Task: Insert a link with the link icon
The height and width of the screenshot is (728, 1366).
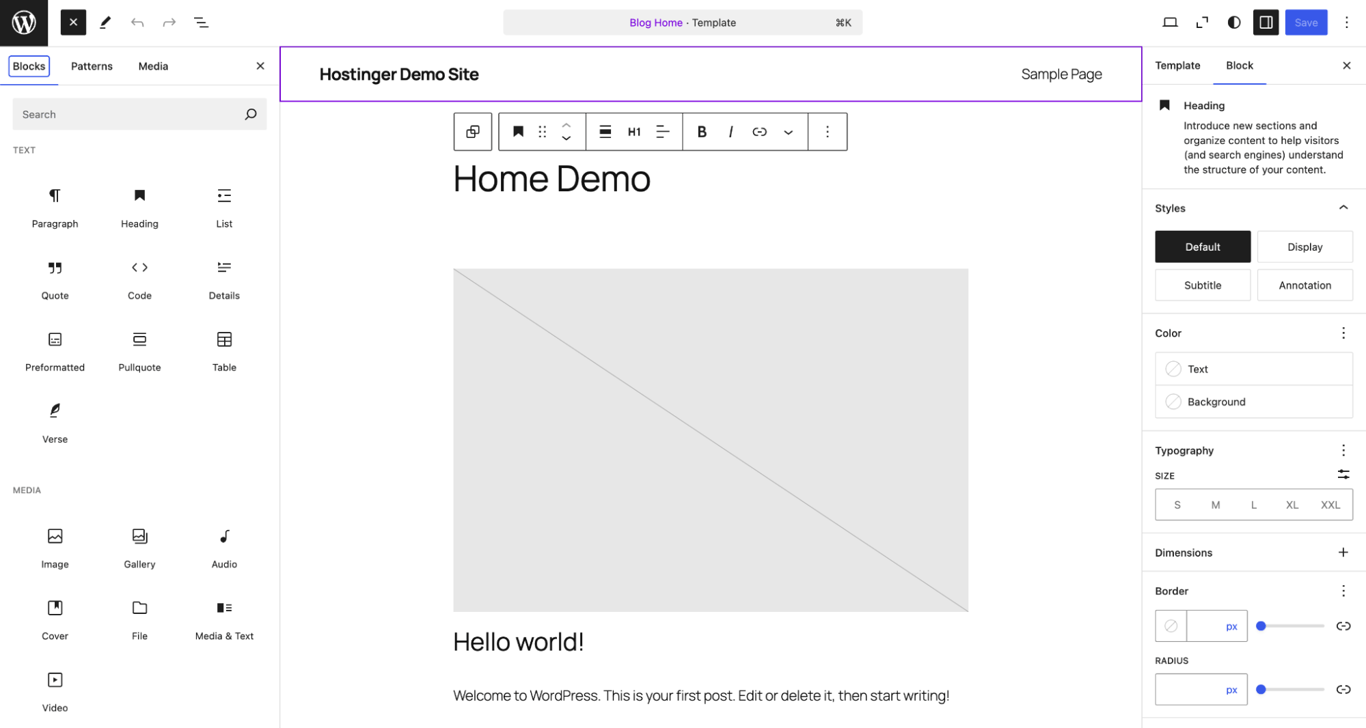Action: pyautogui.click(x=760, y=131)
